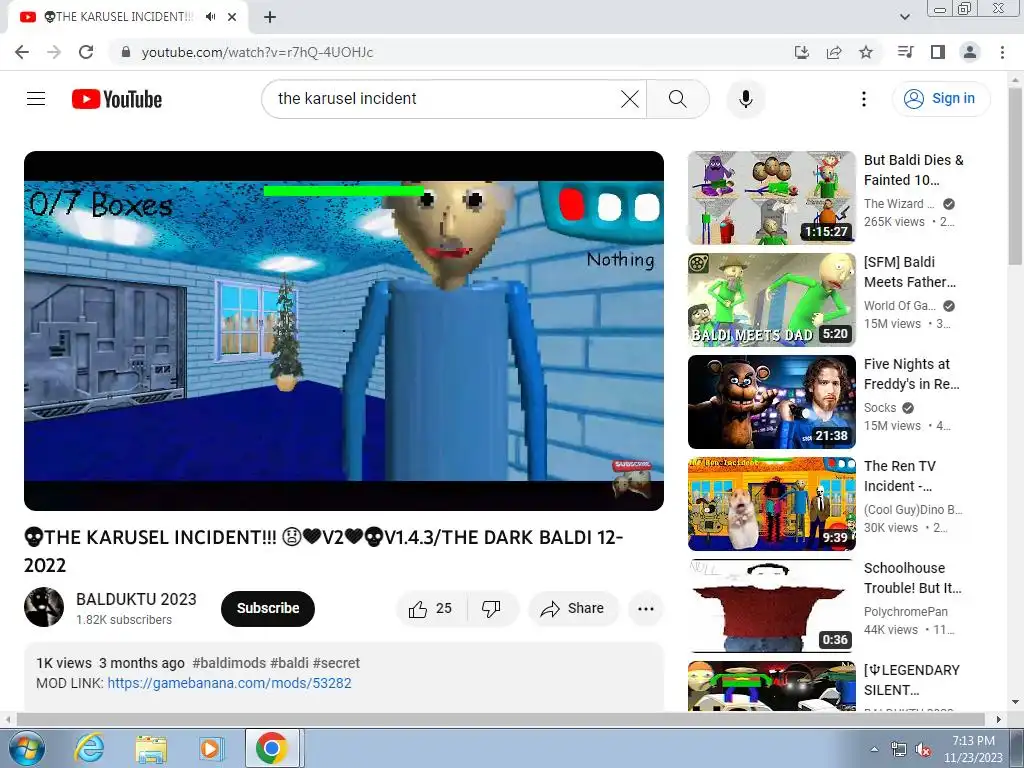
Task: Click The Wizard channel name
Action: click(x=899, y=204)
